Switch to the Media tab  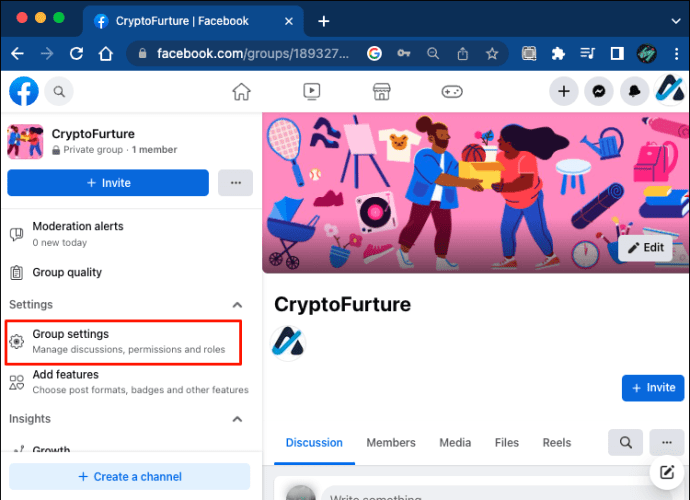tap(455, 443)
